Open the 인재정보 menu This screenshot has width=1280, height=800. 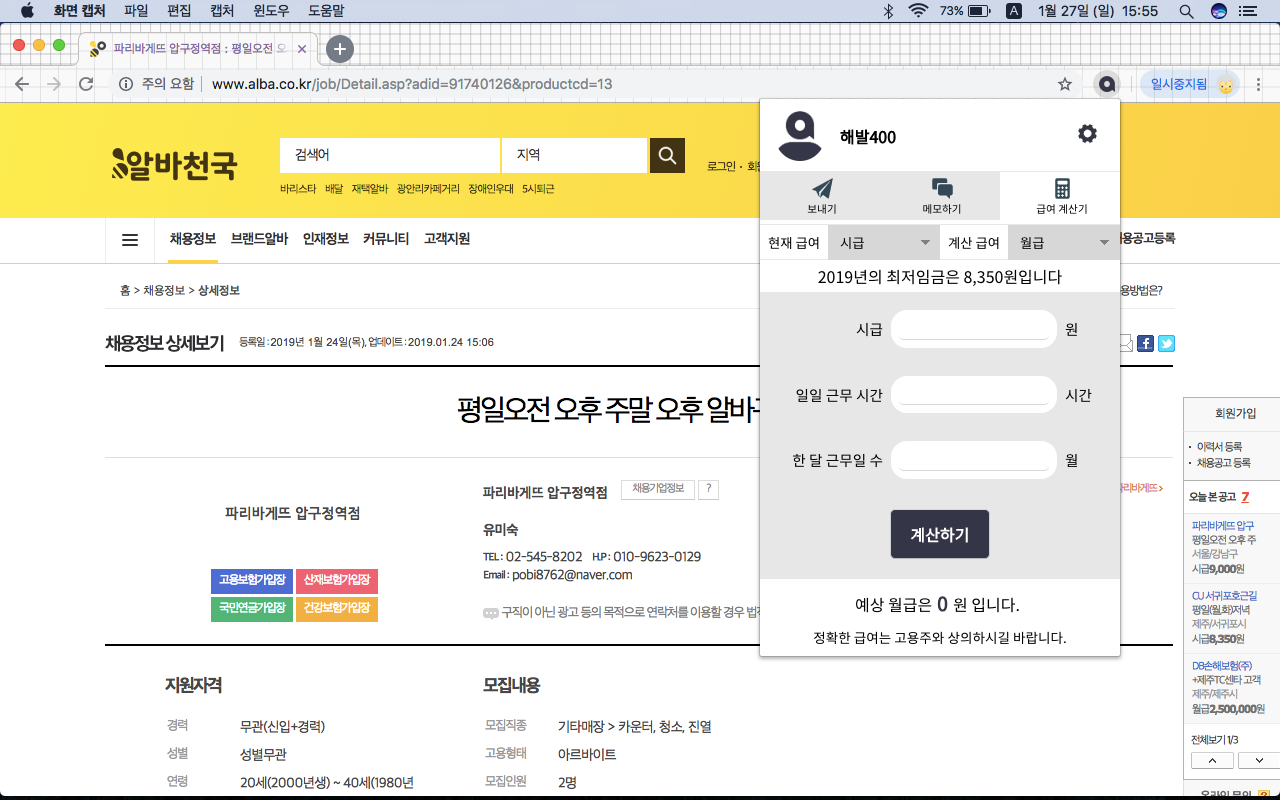click(326, 239)
